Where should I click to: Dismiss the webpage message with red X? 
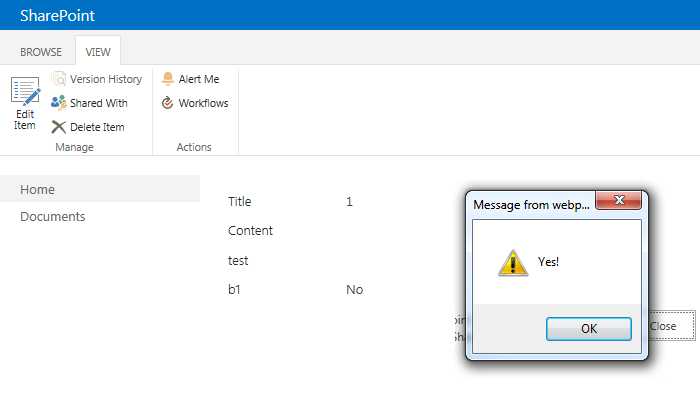(x=619, y=201)
